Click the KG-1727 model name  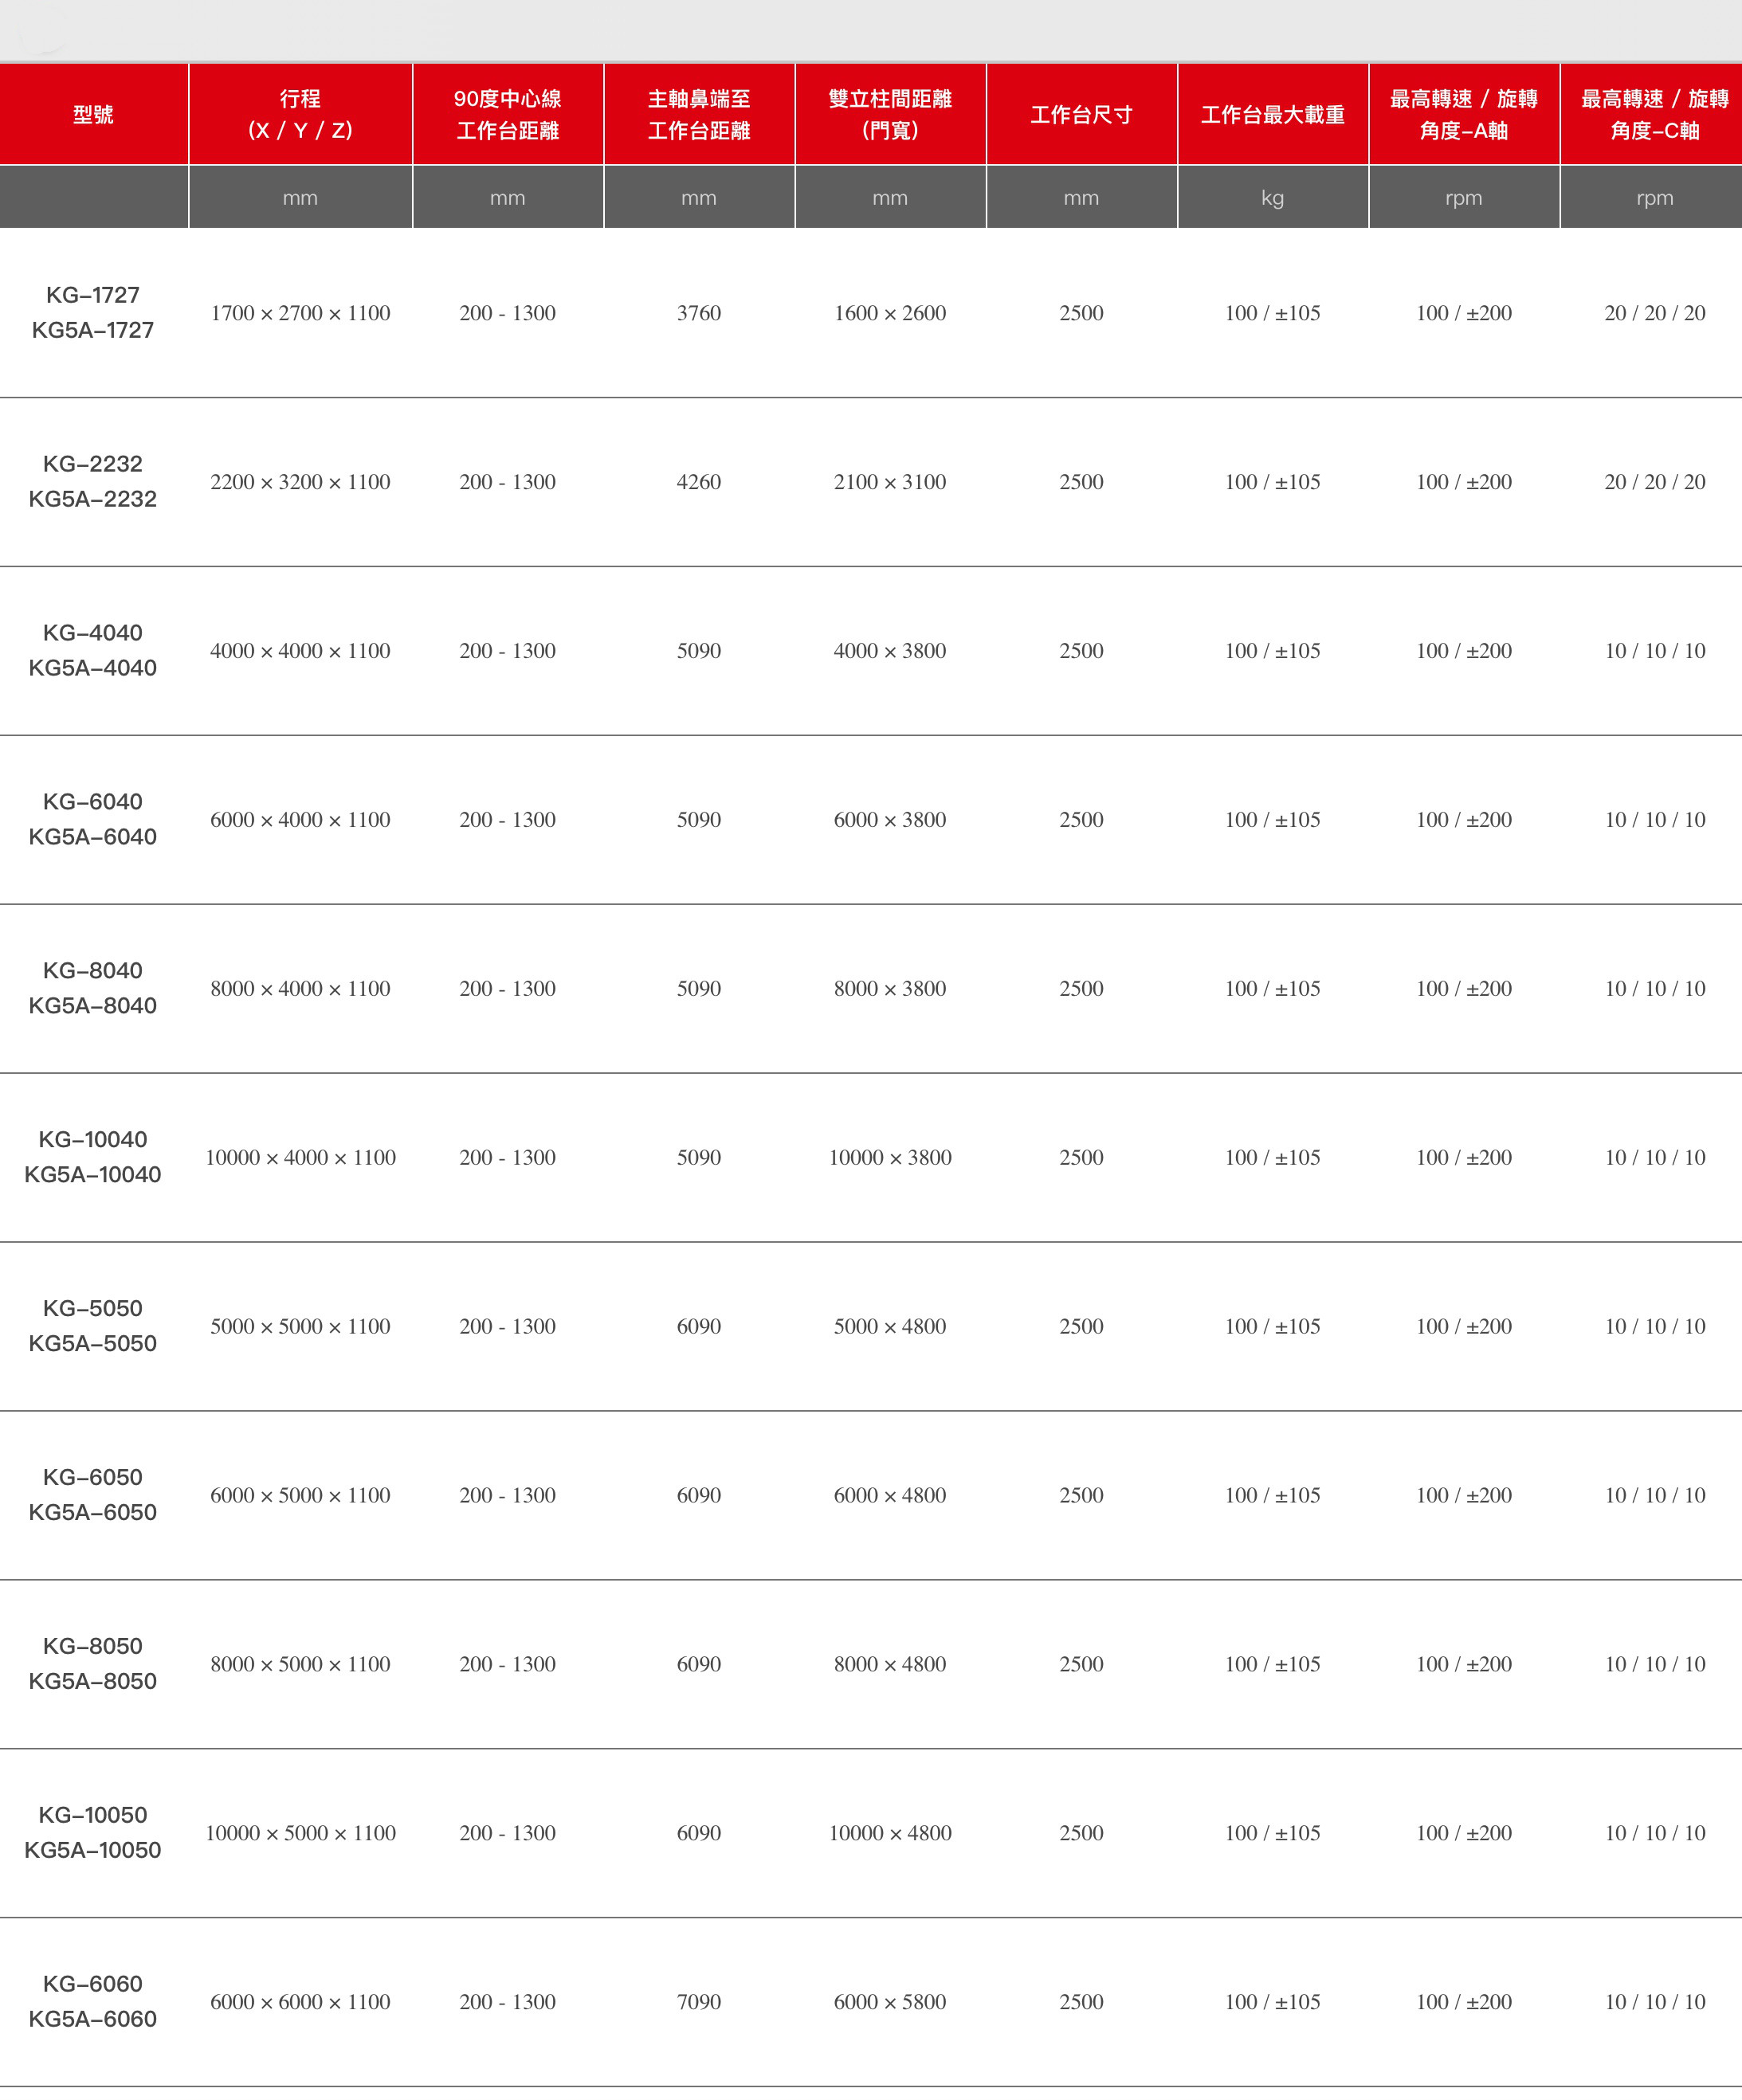point(93,295)
